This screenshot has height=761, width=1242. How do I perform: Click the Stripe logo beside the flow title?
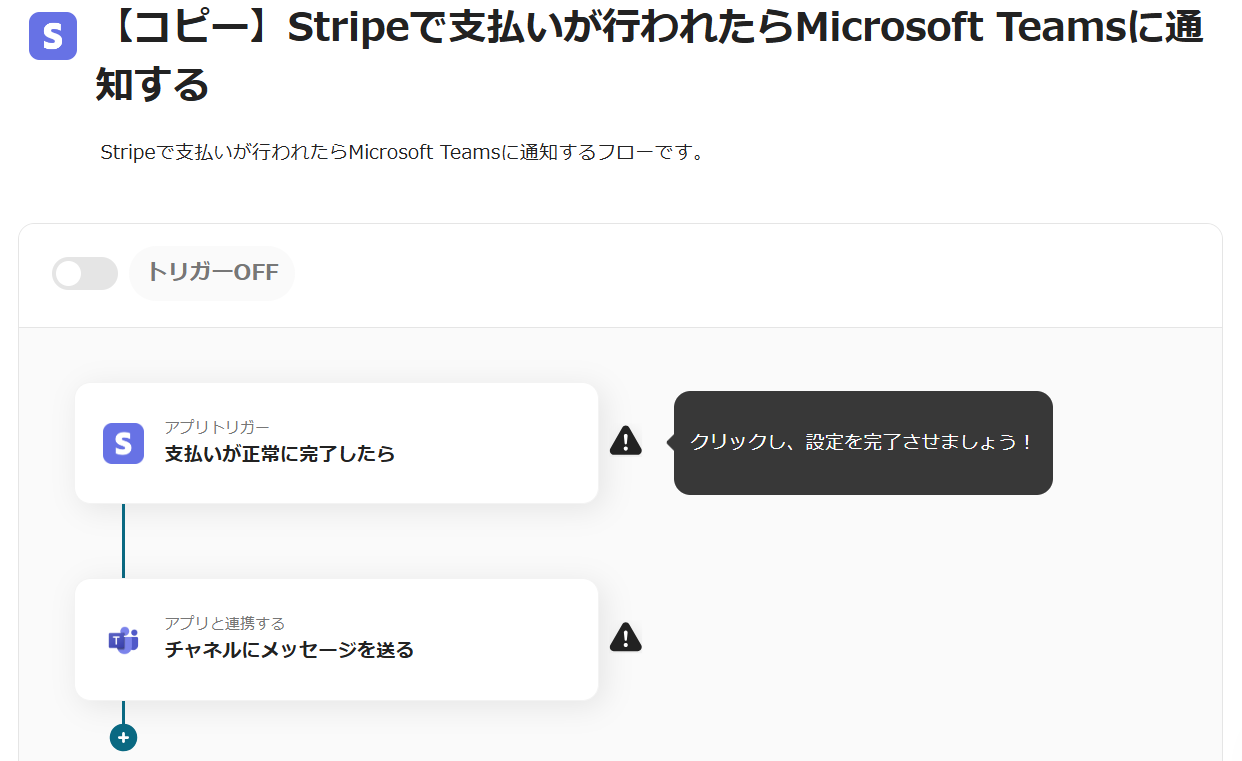point(53,36)
